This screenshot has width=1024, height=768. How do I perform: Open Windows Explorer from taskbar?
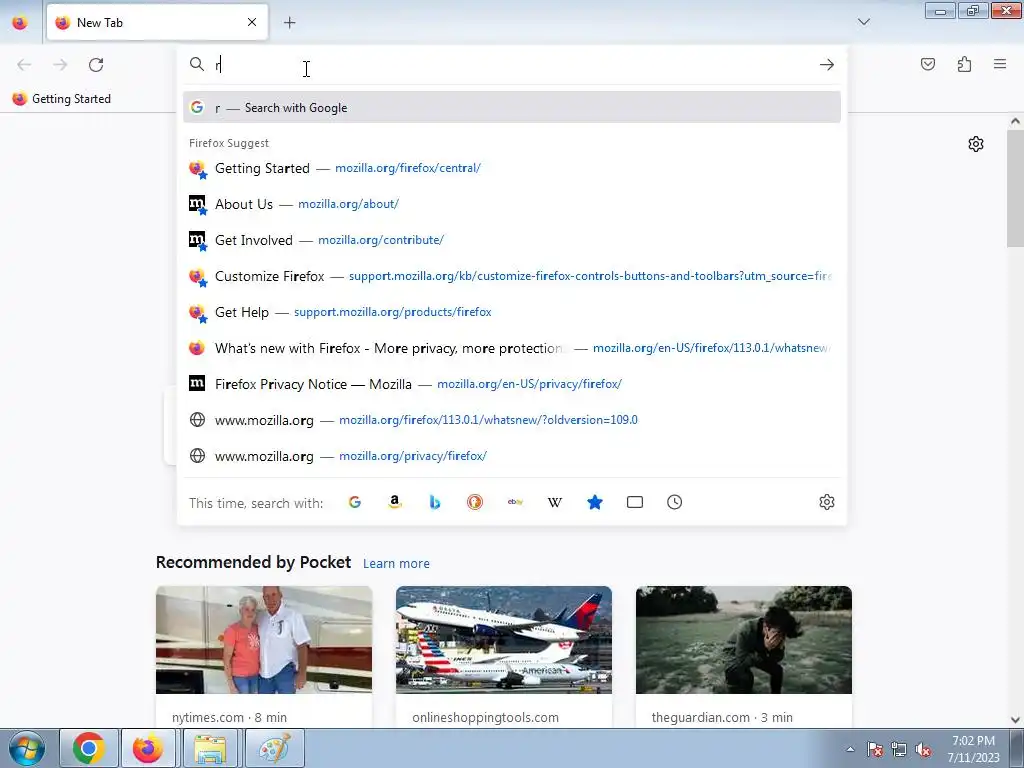[209, 748]
